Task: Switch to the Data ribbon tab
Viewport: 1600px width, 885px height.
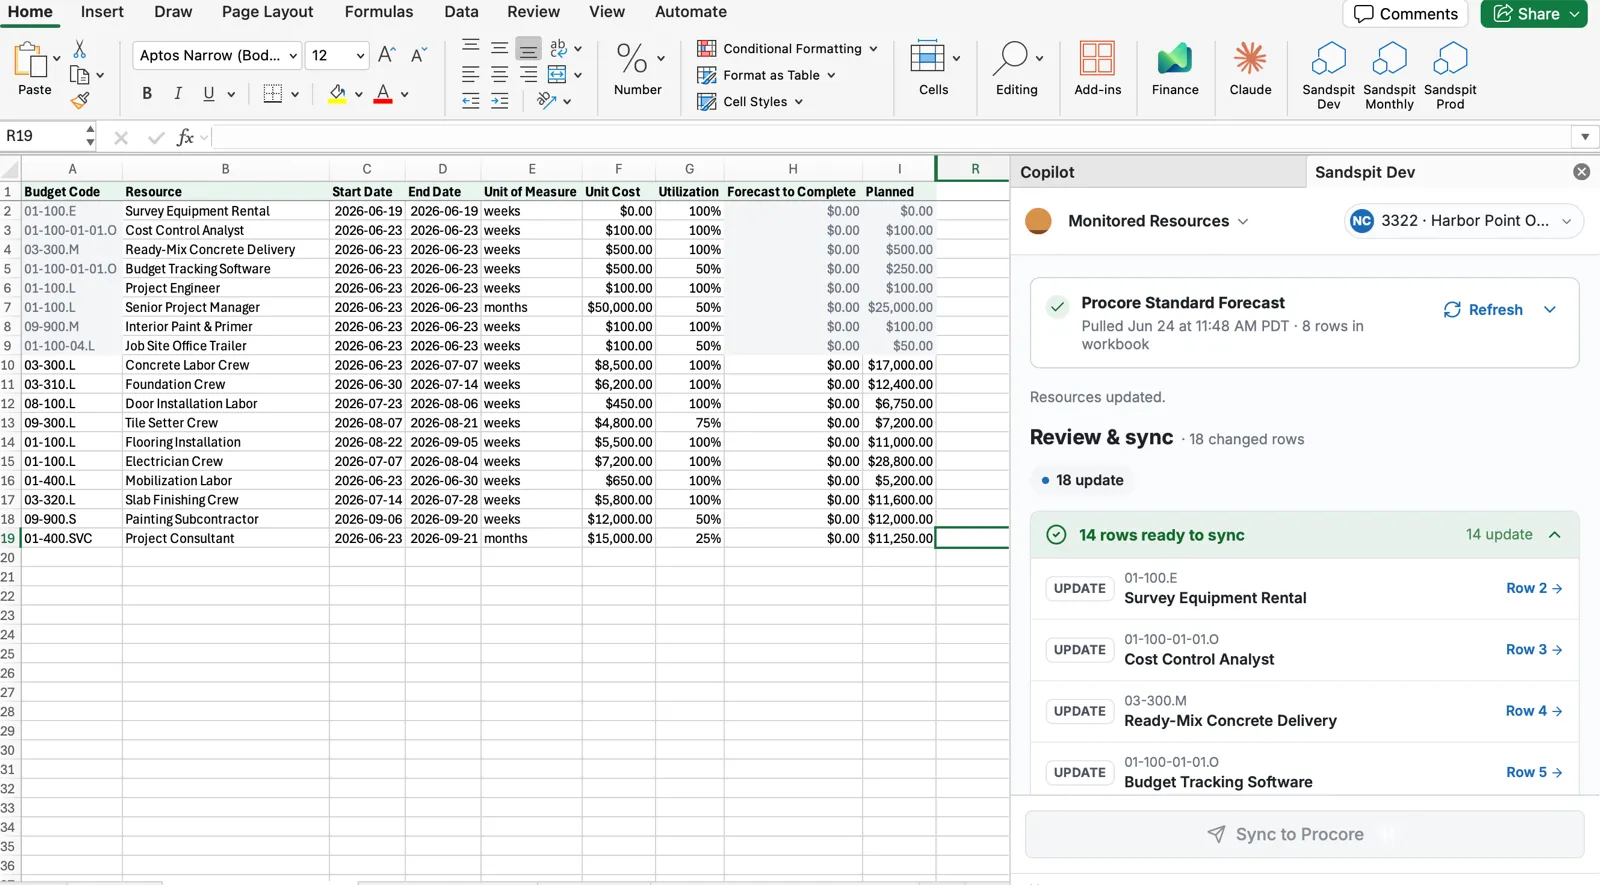Action: tap(461, 12)
